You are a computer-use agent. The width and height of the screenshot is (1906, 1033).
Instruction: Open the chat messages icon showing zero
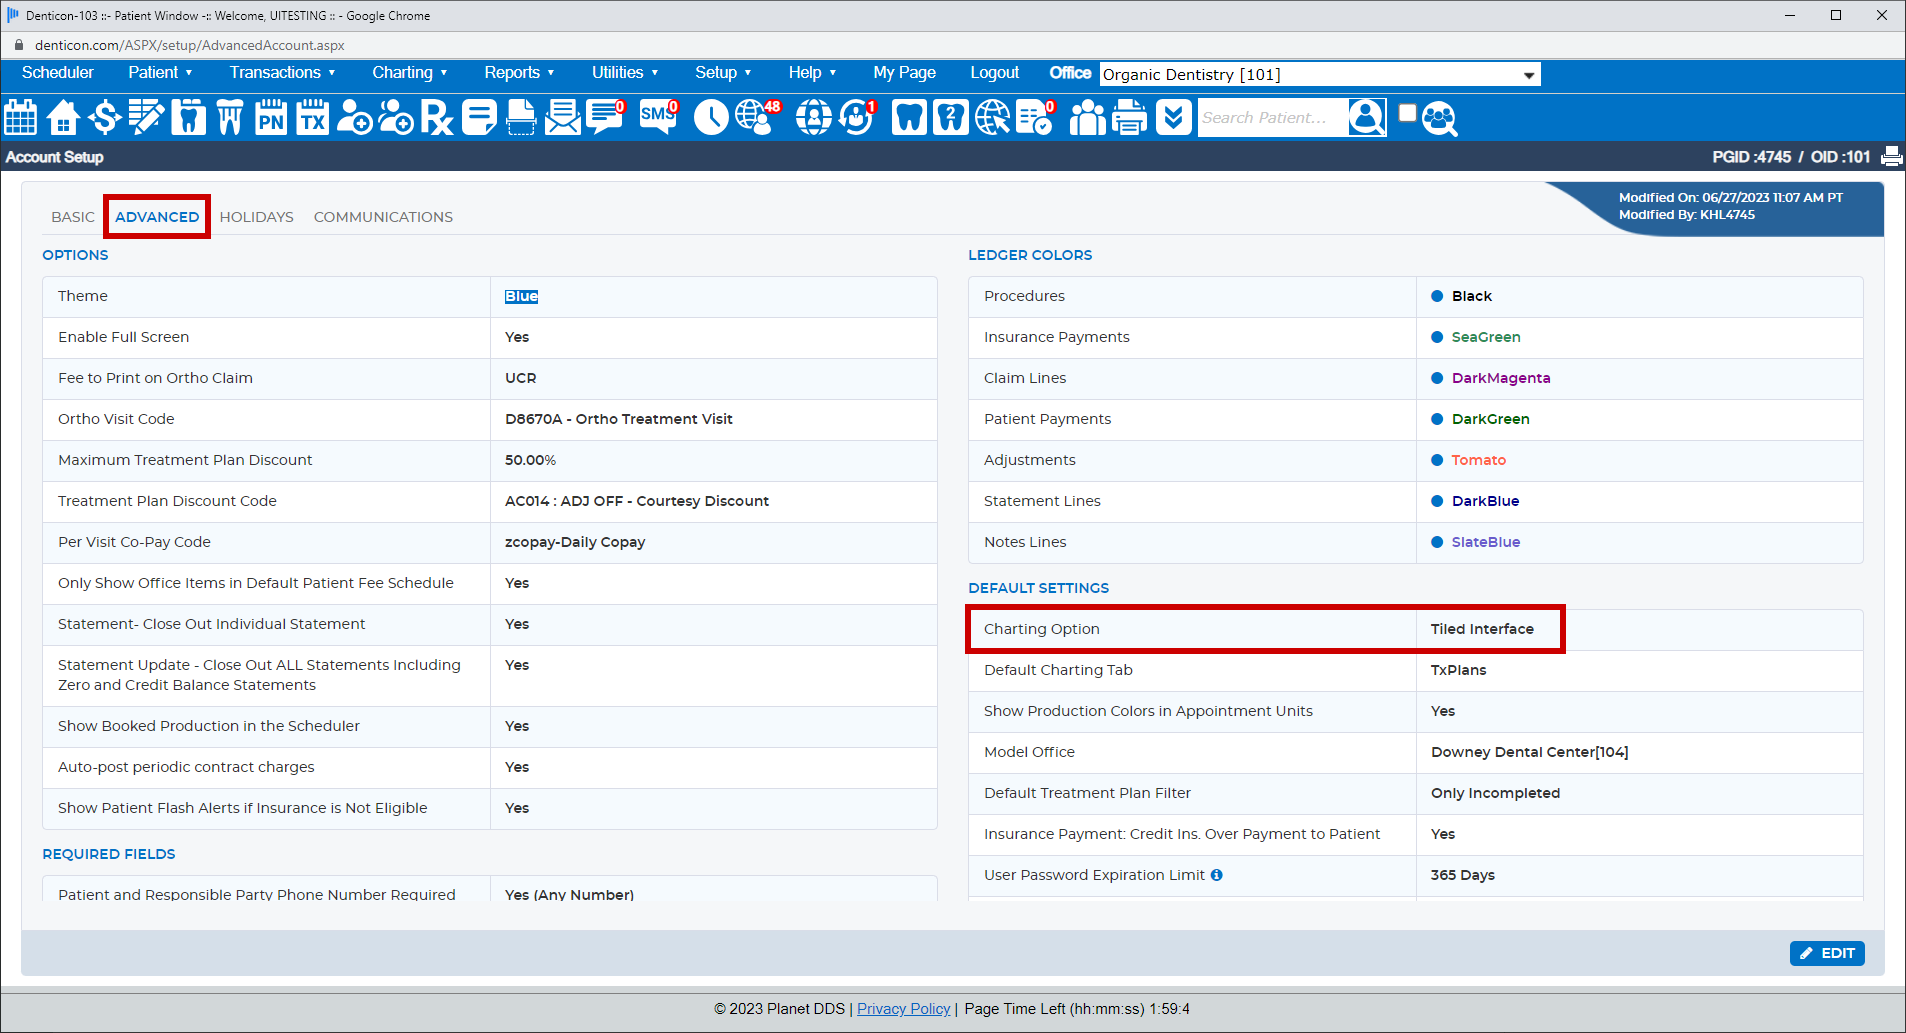pyautogui.click(x=604, y=117)
